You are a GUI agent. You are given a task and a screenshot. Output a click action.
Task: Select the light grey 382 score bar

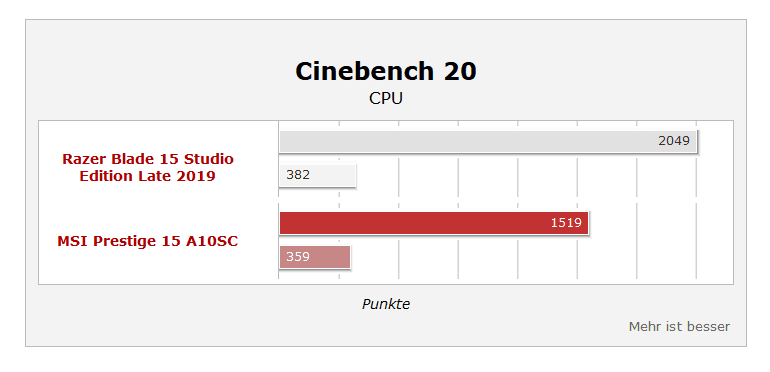tap(317, 175)
